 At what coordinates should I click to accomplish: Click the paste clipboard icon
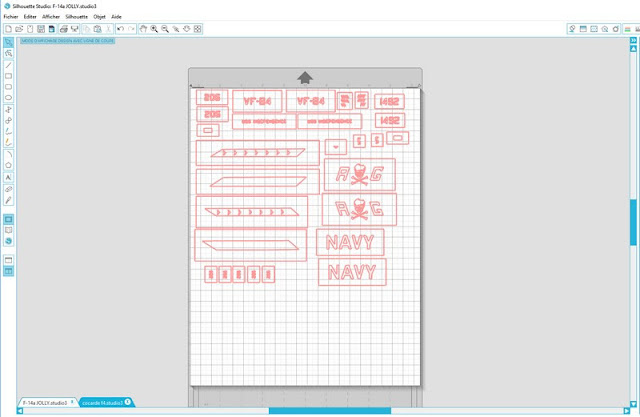click(x=98, y=29)
